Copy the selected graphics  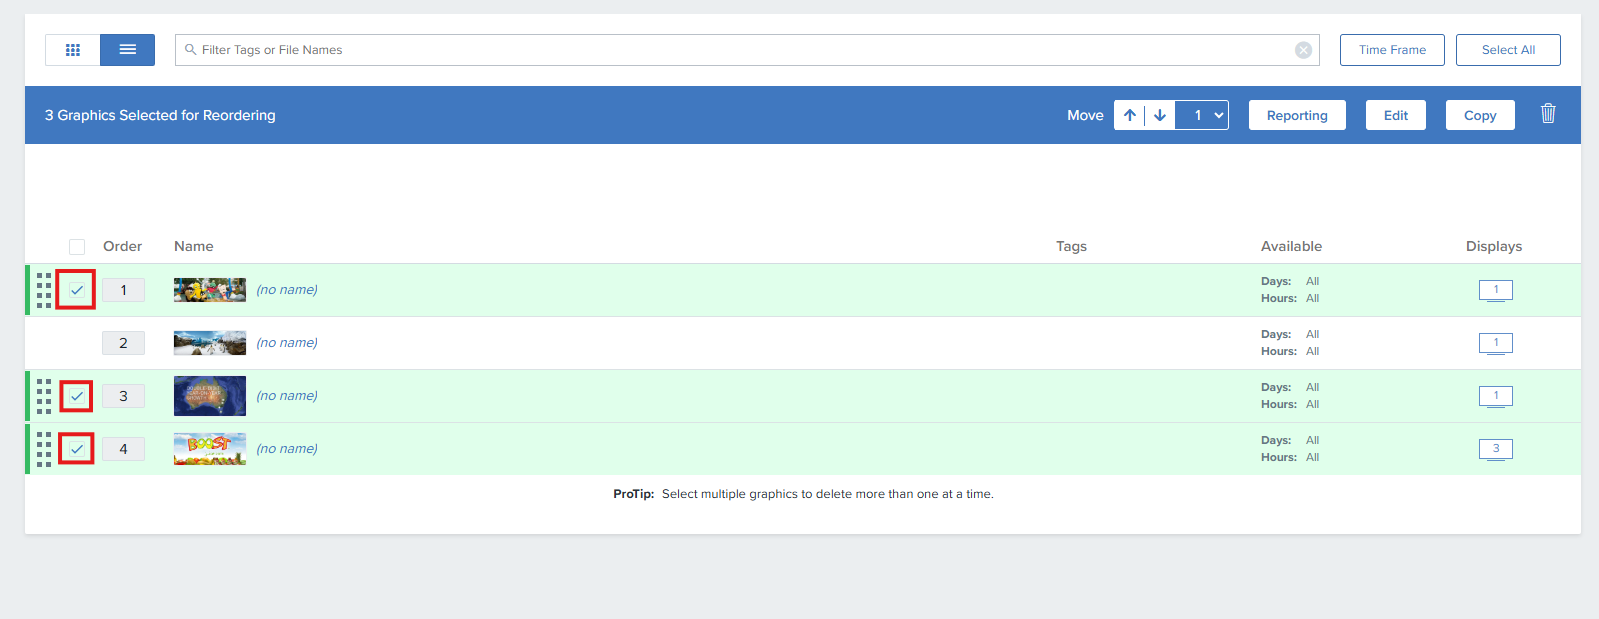1479,116
